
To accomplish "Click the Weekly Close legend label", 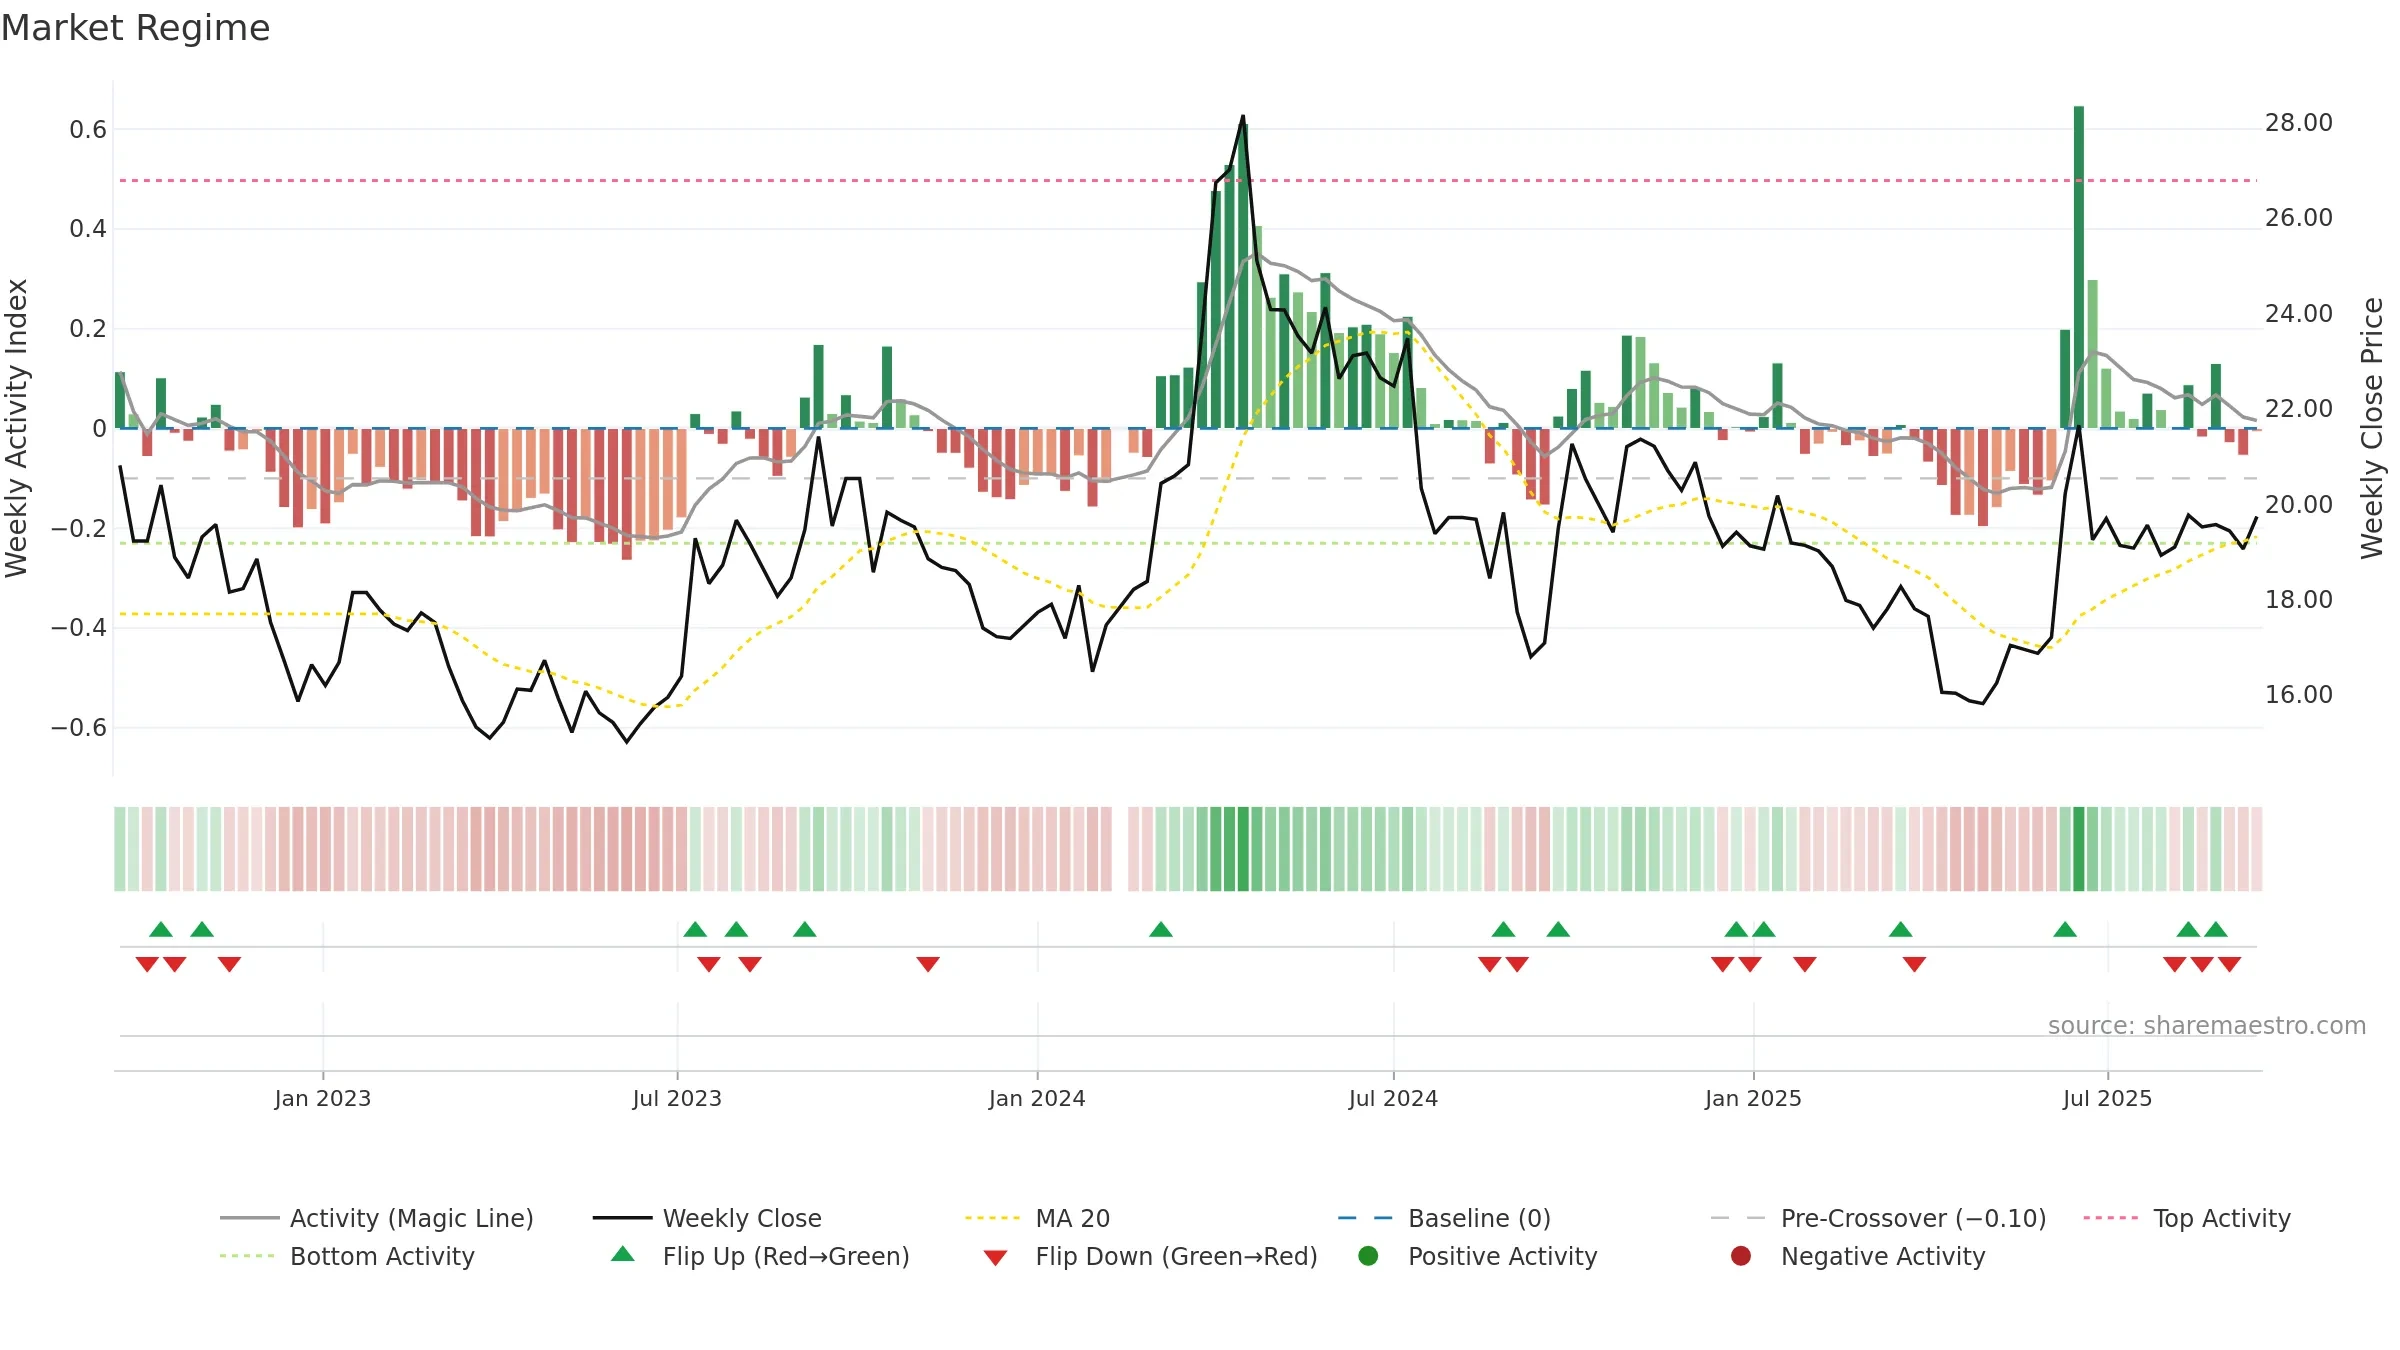I will 742,1218.
